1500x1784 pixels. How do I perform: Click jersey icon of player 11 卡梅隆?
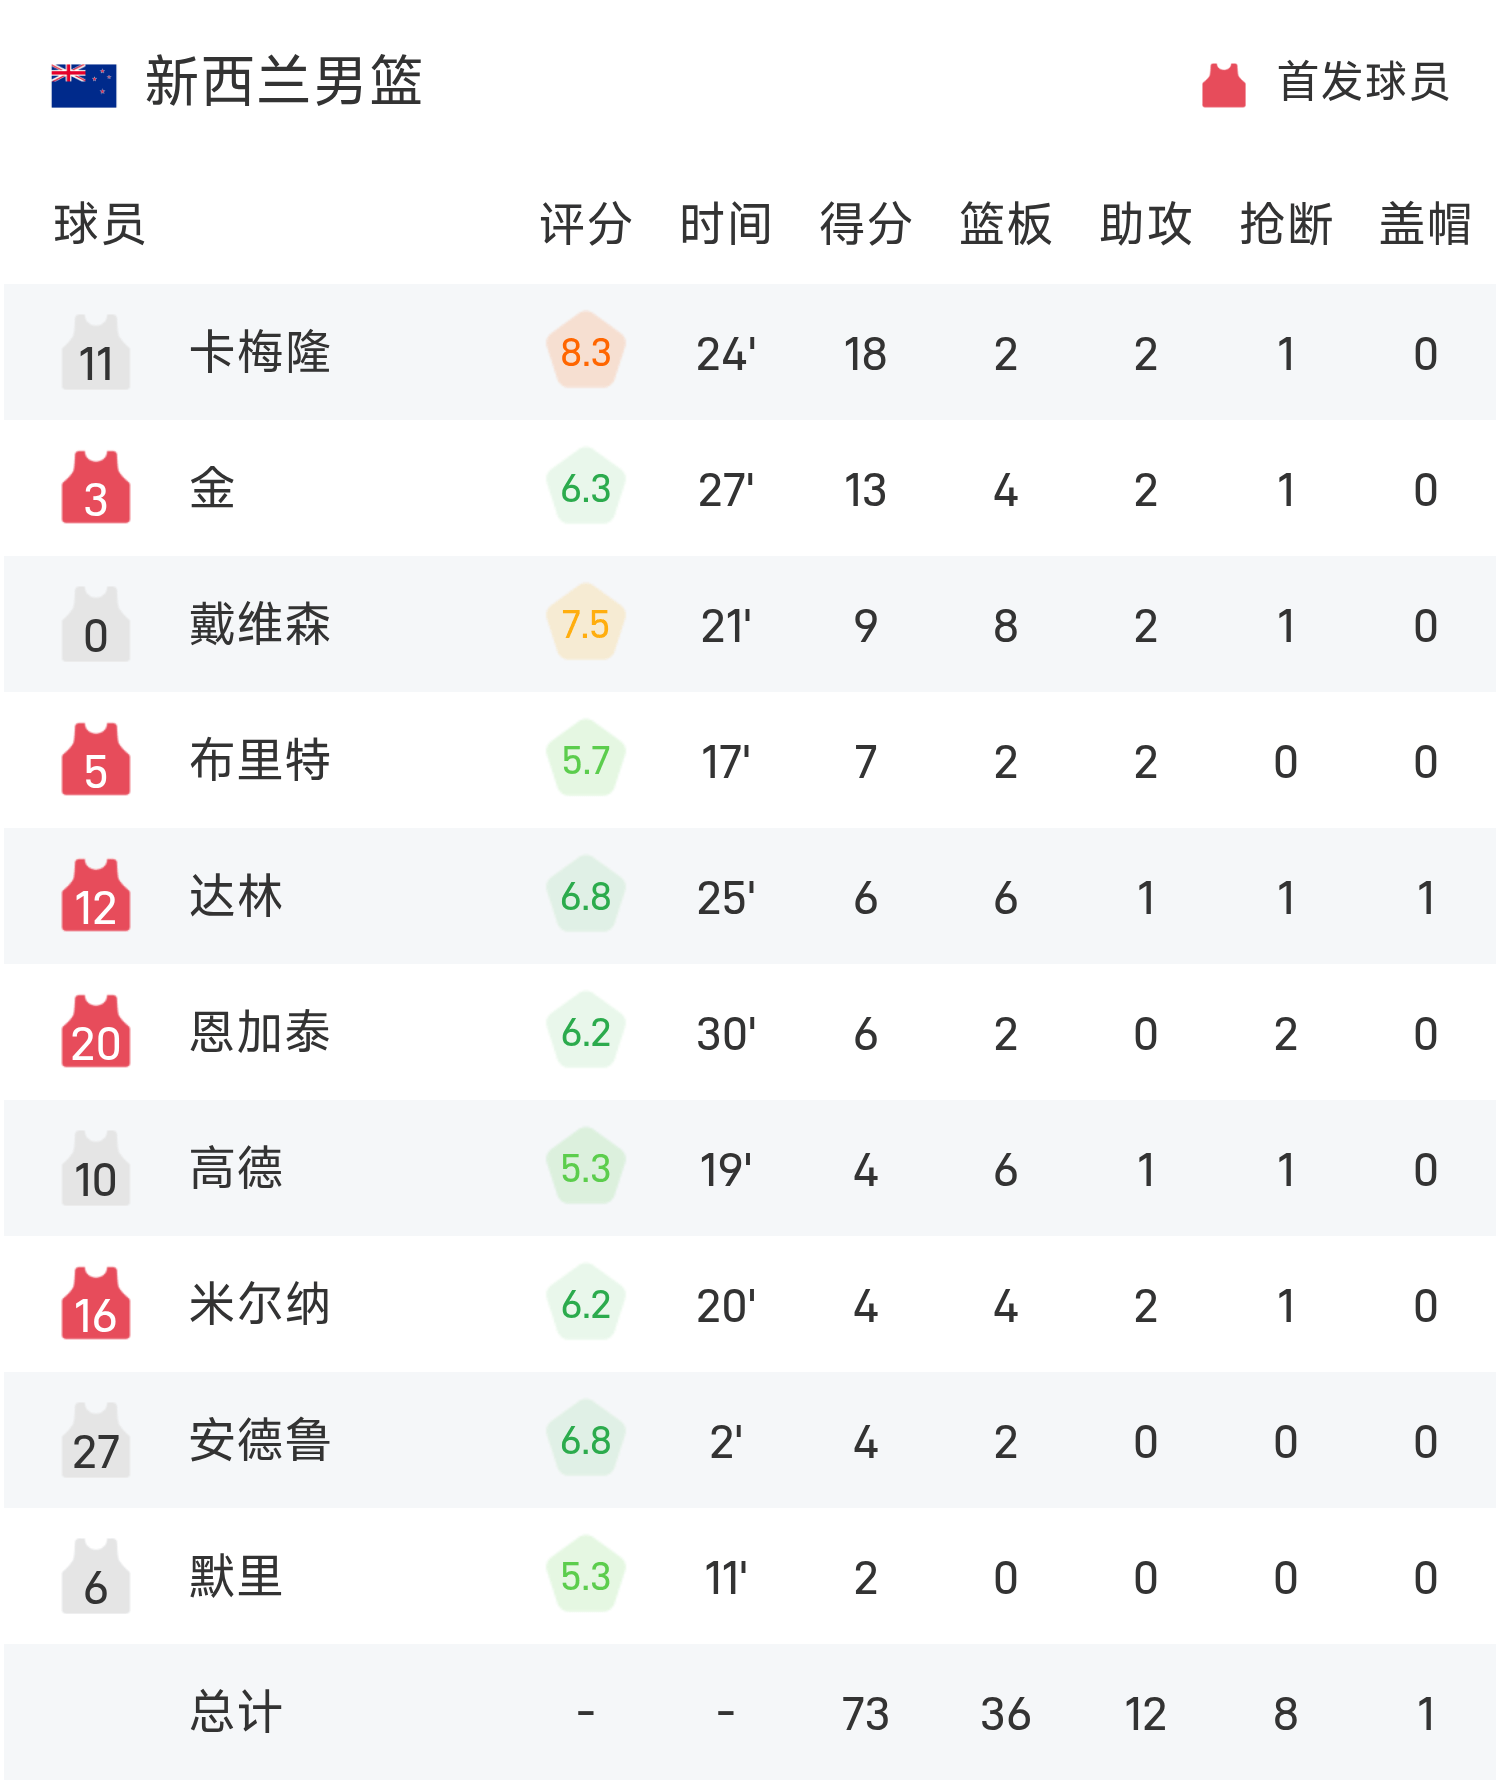point(95,352)
